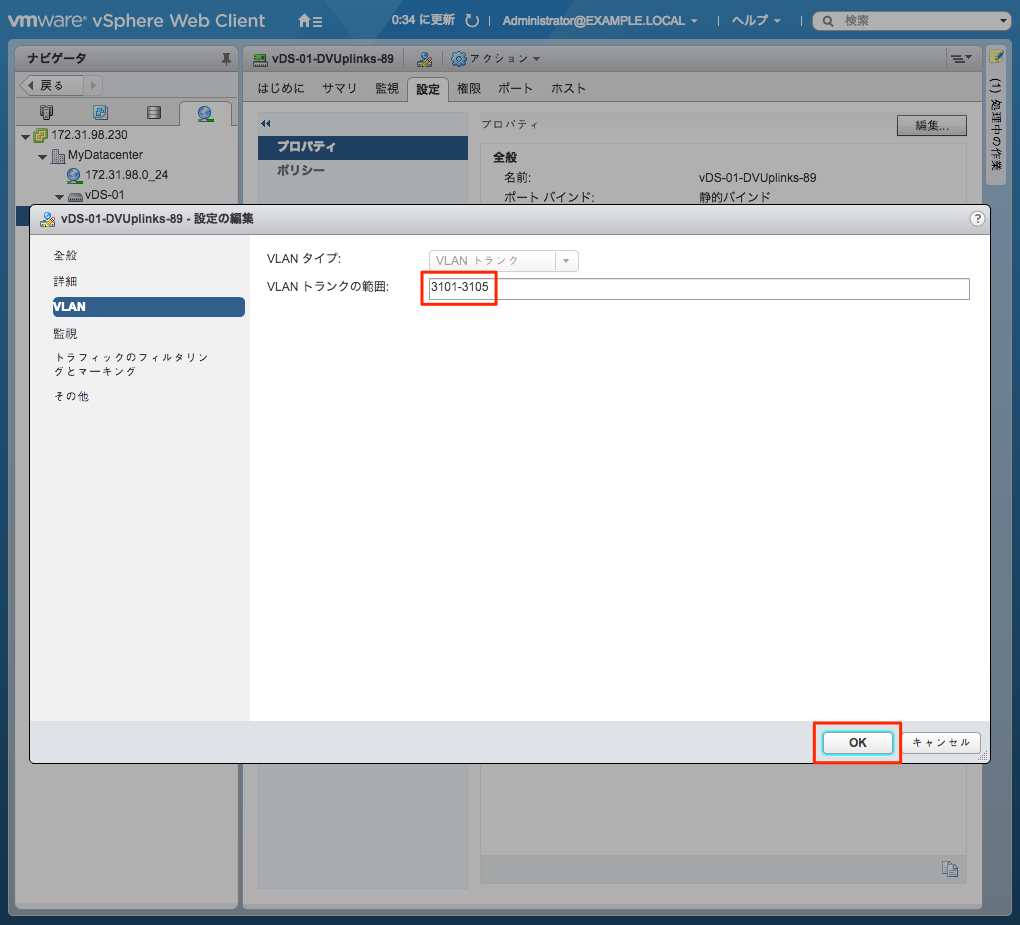This screenshot has height=925, width=1020.
Task: Click the 静的バインド port binding value
Action: pos(734,197)
